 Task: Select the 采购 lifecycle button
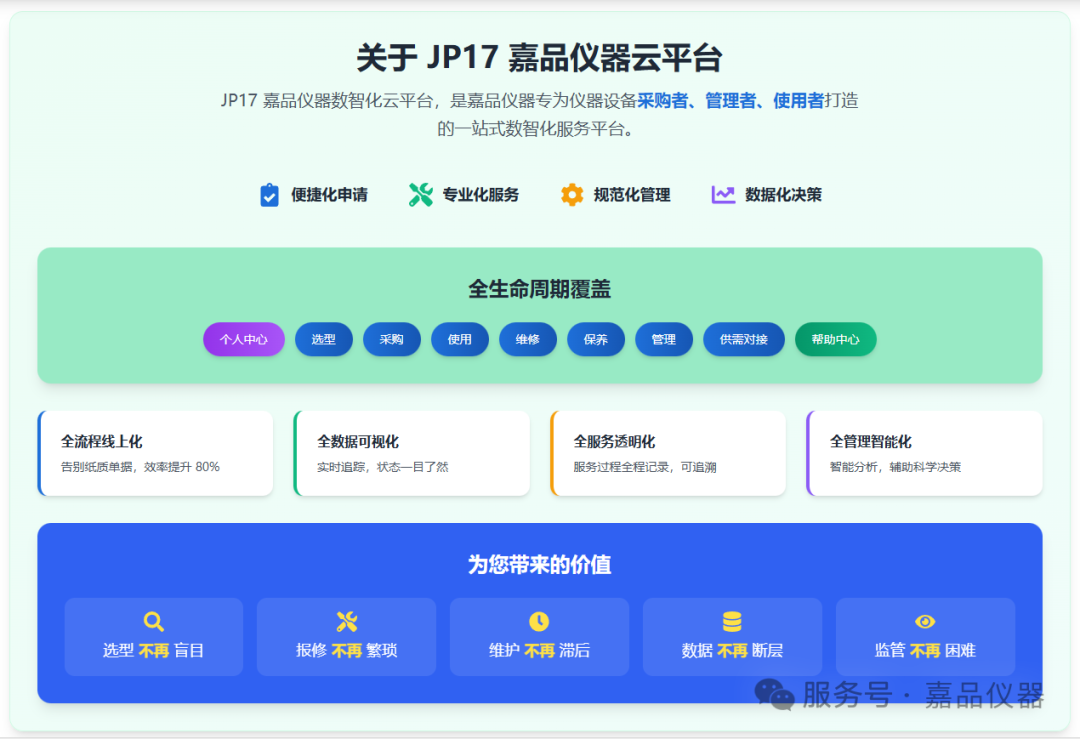click(392, 340)
